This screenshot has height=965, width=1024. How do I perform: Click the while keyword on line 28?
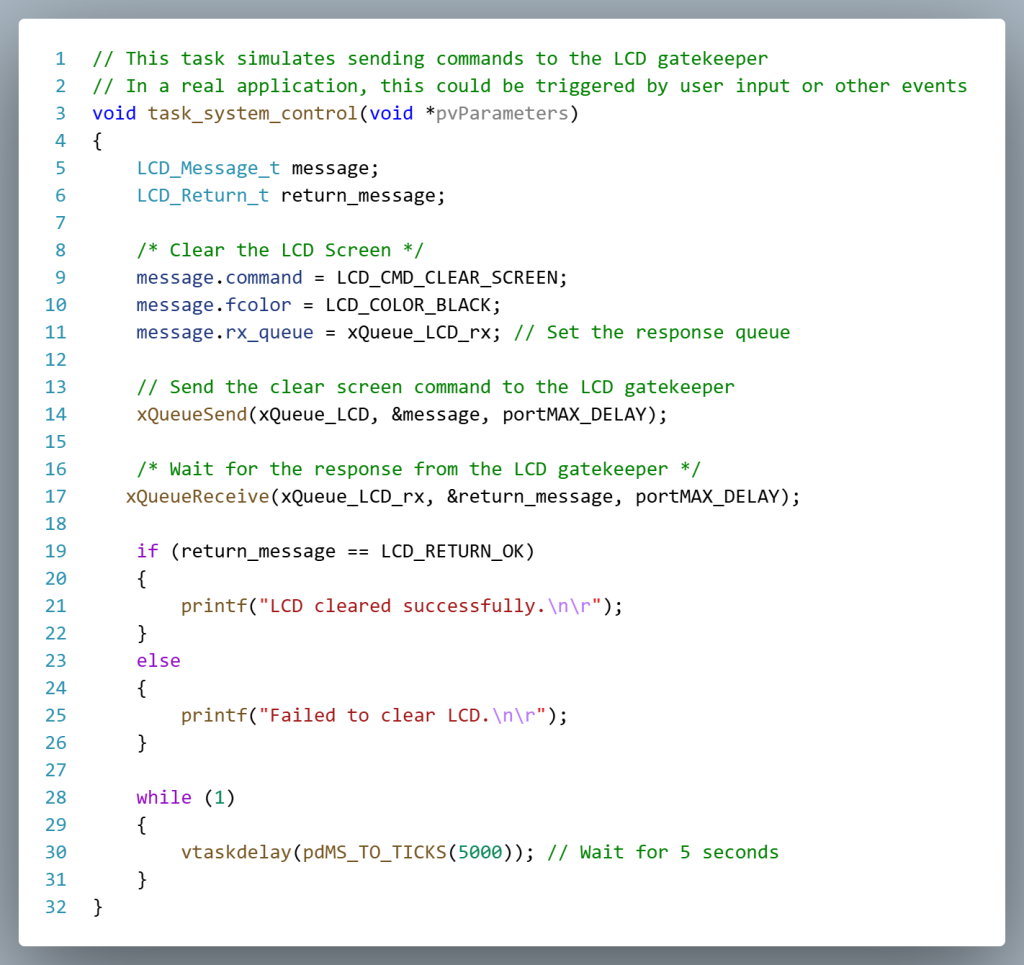tap(164, 797)
